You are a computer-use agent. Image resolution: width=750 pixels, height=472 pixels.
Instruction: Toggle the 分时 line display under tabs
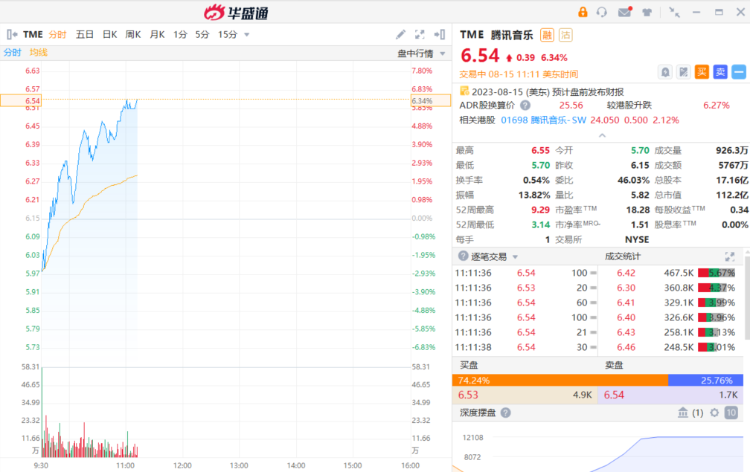pos(12,52)
